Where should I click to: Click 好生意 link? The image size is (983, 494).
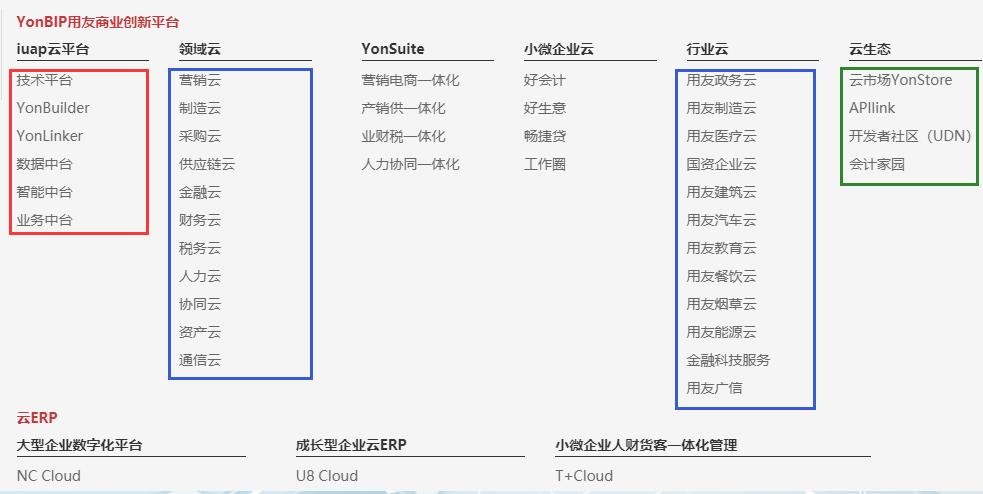[x=545, y=108]
